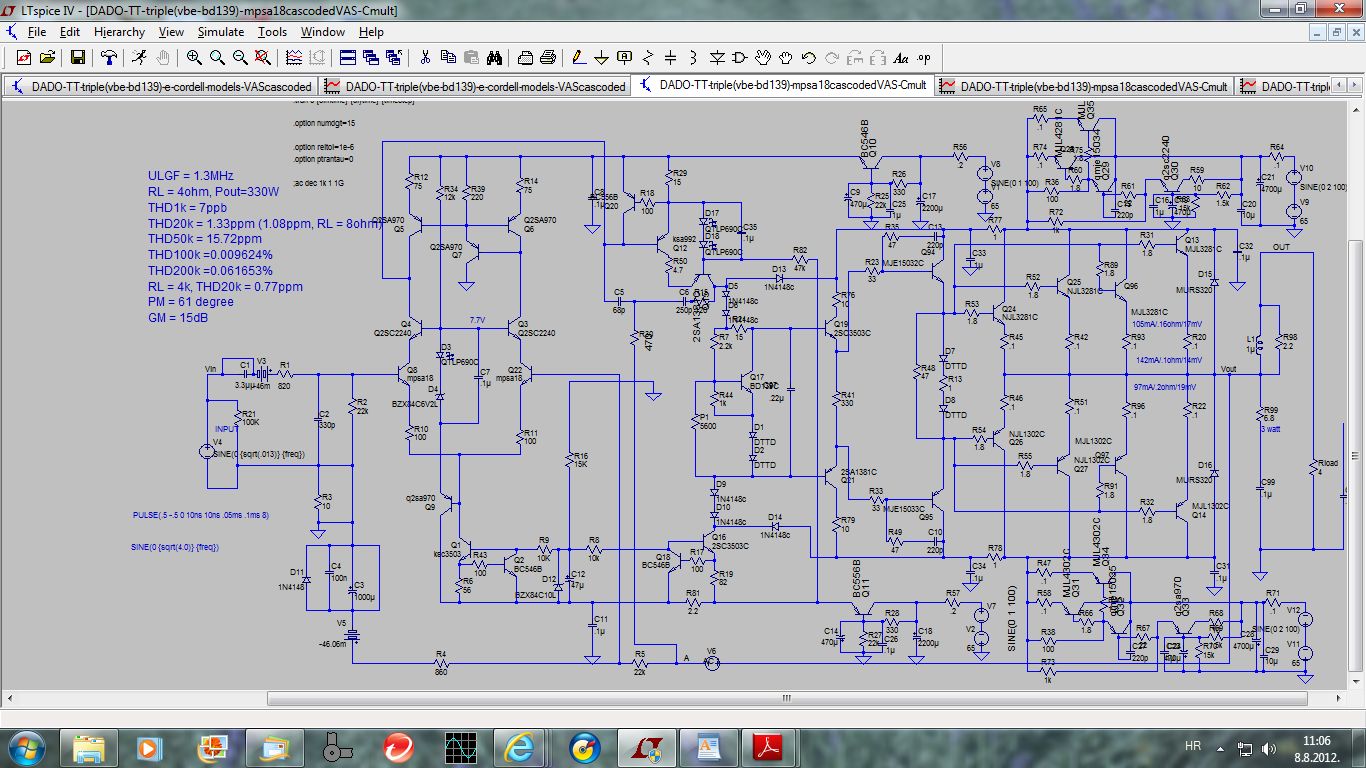Click the tab scroll right arrow

click(1355, 86)
